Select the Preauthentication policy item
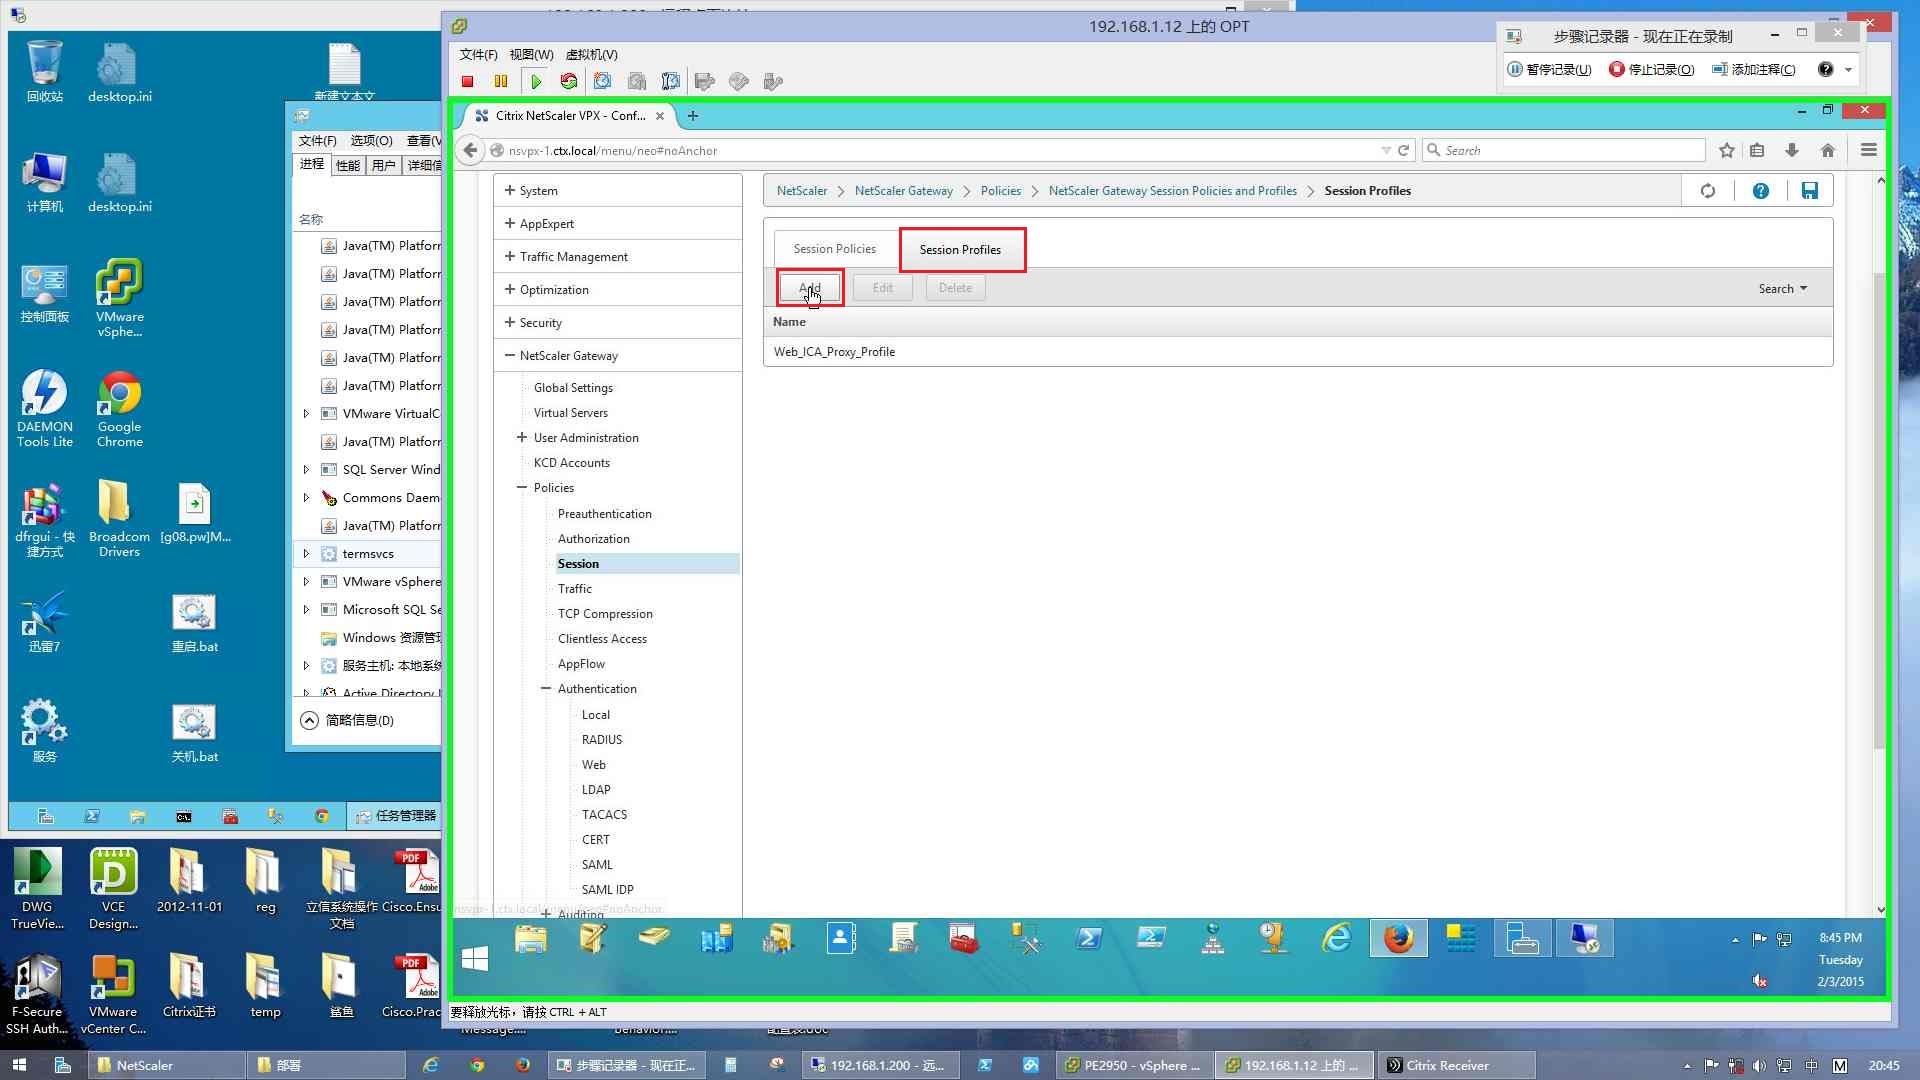This screenshot has height=1080, width=1920. 604,514
